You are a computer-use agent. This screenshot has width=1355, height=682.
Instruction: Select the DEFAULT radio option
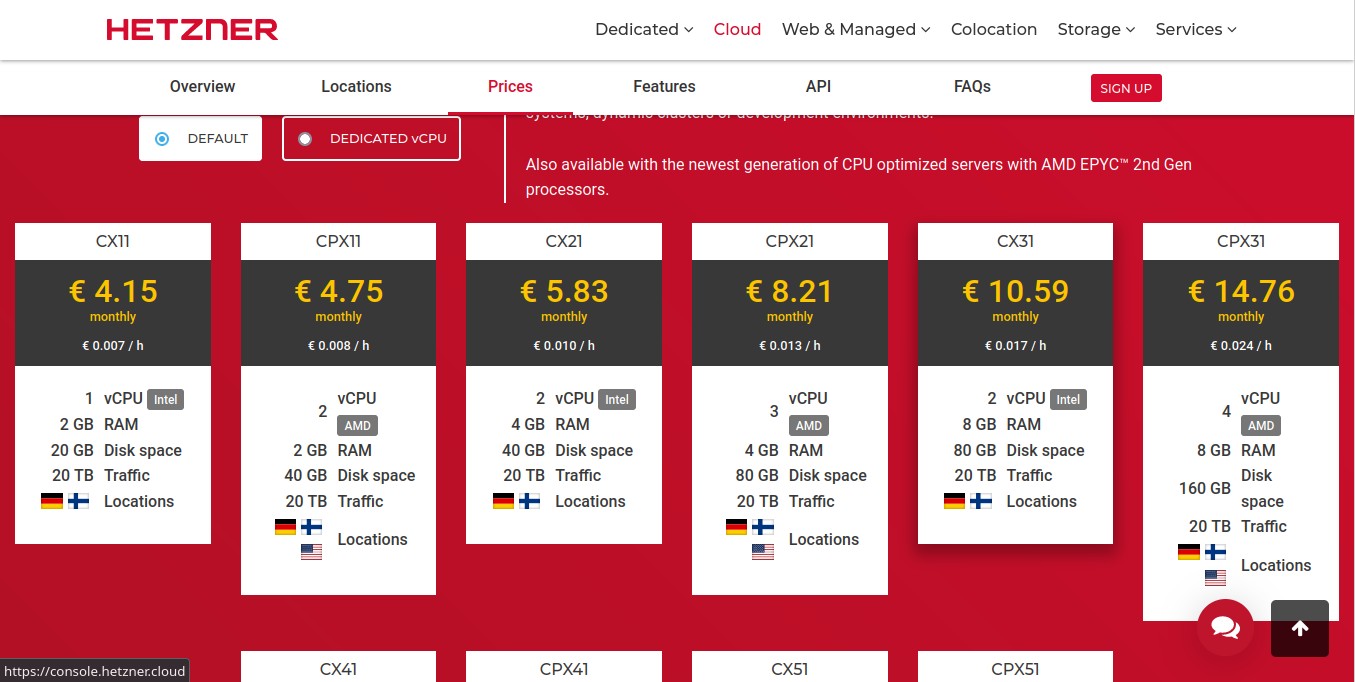pos(200,139)
